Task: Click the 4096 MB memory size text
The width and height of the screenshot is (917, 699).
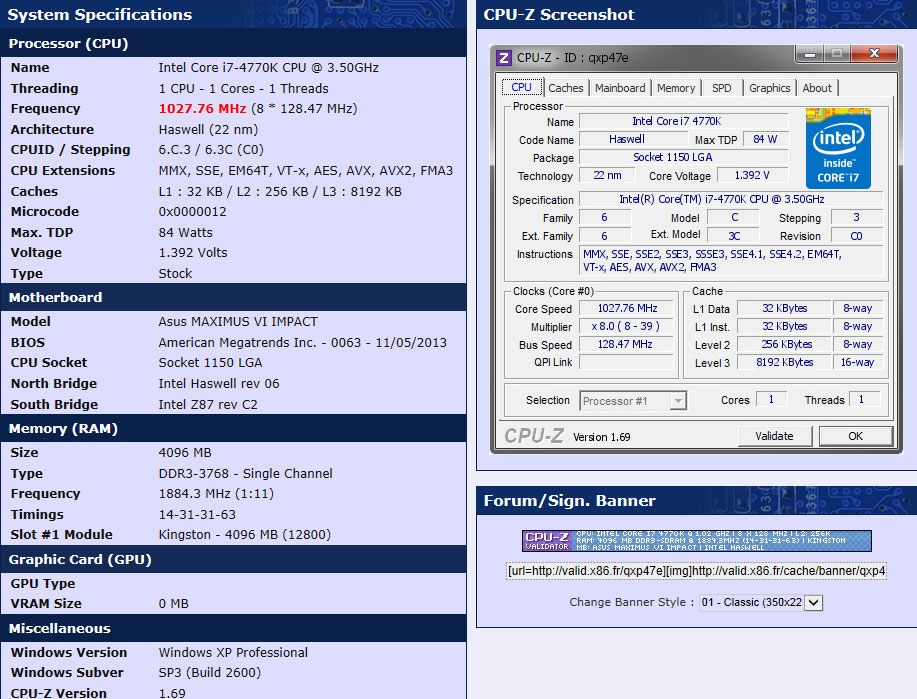Action: pyautogui.click(x=185, y=453)
